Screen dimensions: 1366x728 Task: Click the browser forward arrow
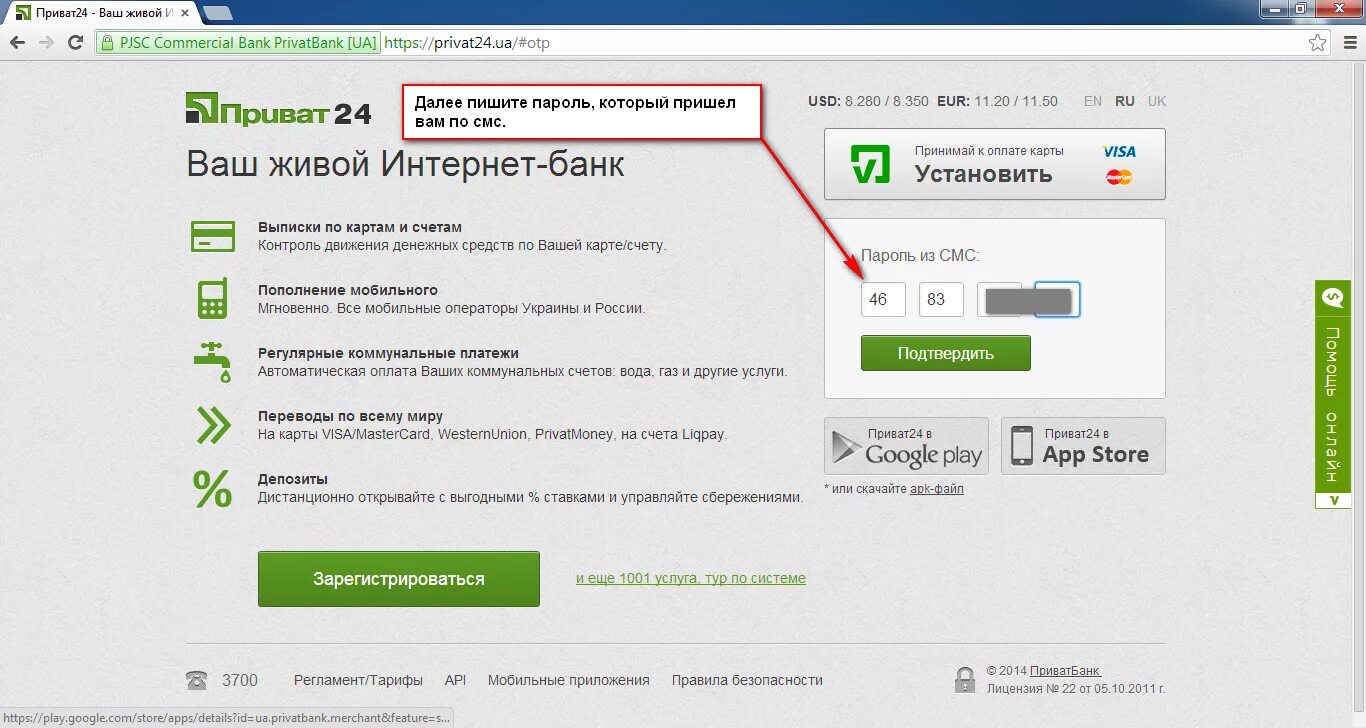[46, 43]
